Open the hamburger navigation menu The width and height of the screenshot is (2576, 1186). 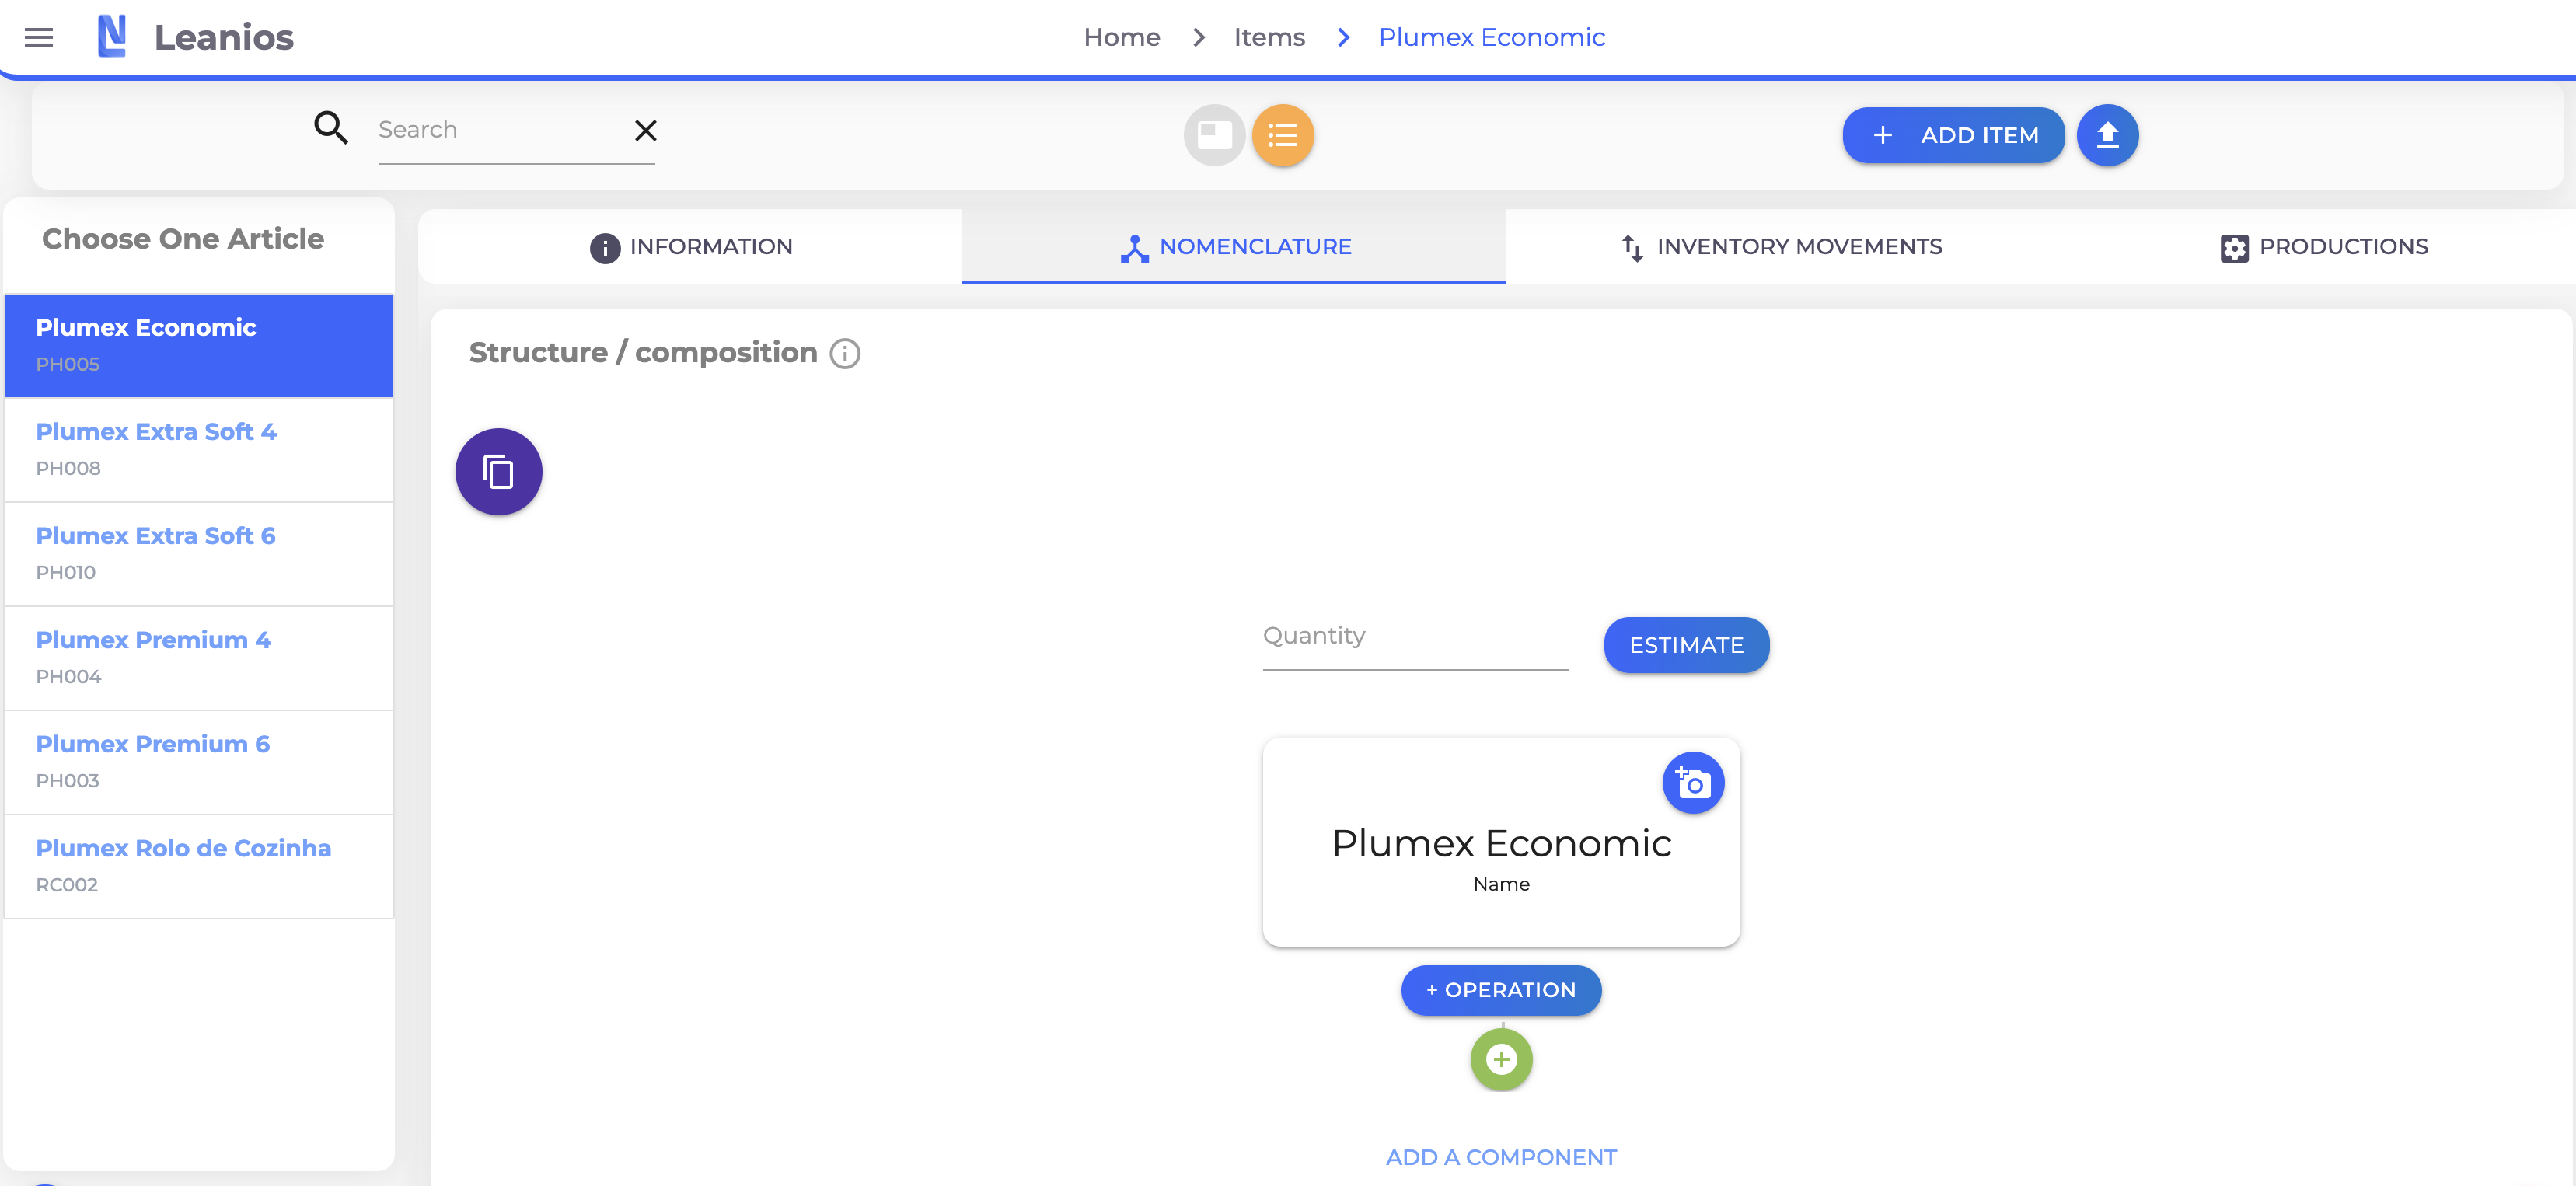click(38, 38)
